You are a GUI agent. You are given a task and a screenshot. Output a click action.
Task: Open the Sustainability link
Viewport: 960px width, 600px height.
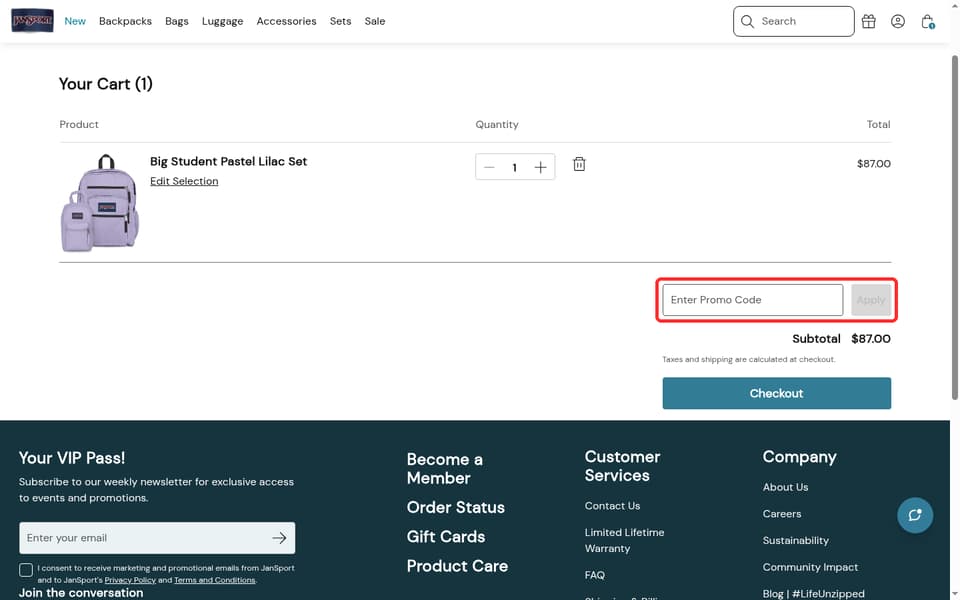click(796, 541)
